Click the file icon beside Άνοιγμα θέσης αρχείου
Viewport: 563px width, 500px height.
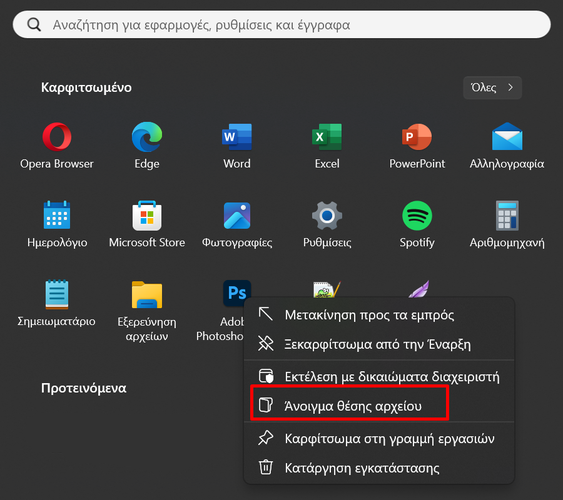(266, 405)
